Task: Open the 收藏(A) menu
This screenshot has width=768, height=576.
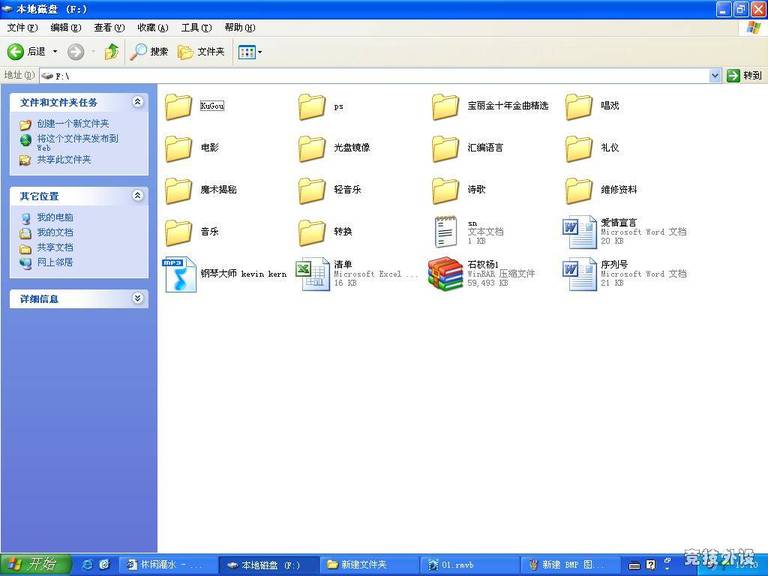Action: pos(152,28)
